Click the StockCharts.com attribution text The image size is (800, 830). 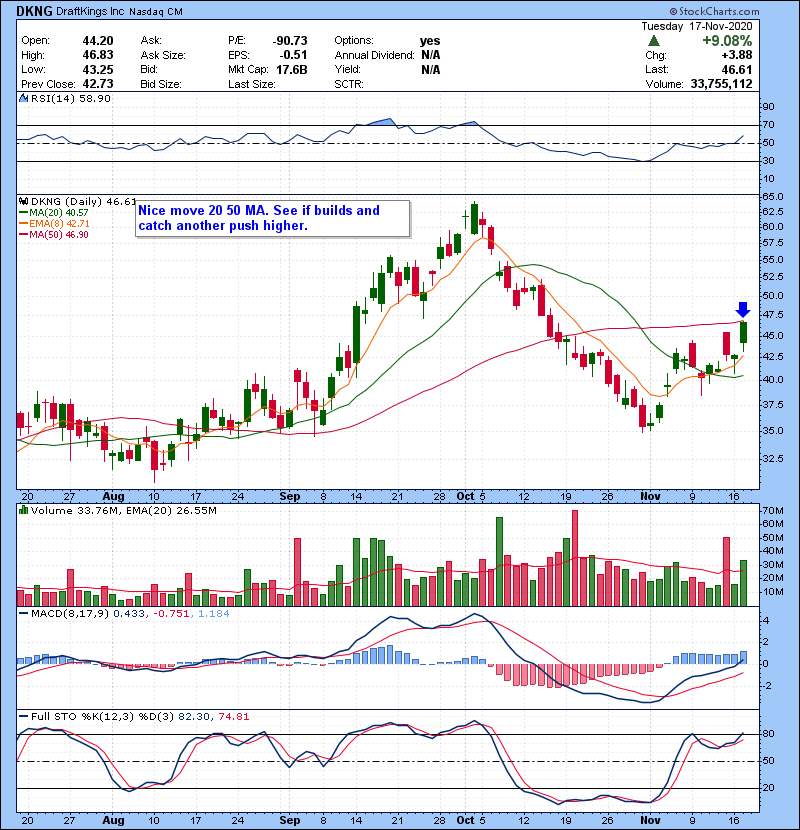(714, 11)
